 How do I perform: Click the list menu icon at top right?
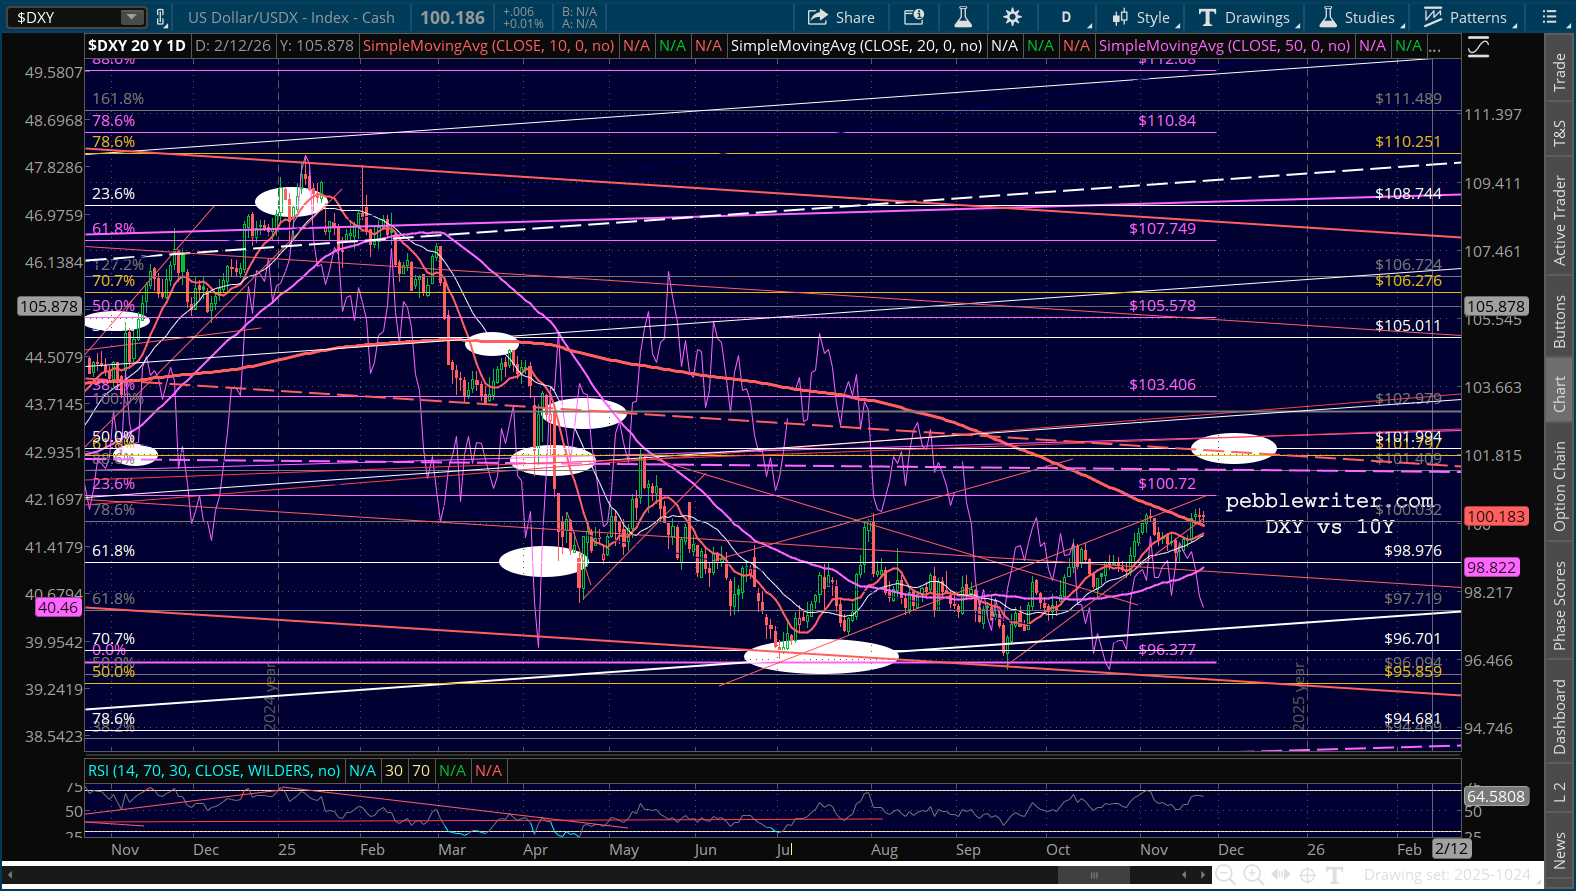click(x=1549, y=17)
